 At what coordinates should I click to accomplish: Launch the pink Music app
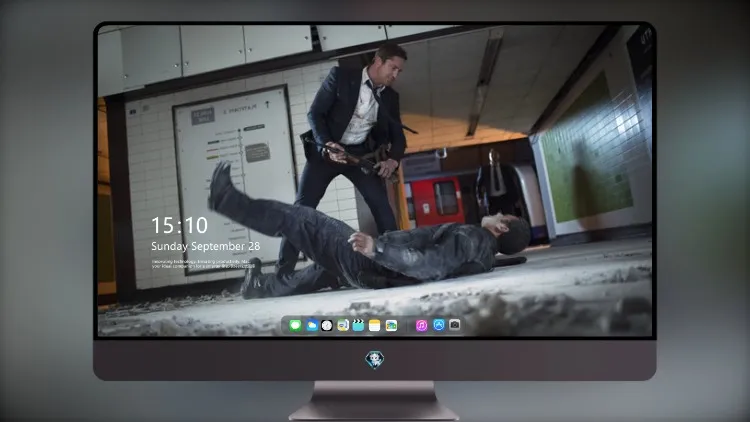[x=421, y=326]
